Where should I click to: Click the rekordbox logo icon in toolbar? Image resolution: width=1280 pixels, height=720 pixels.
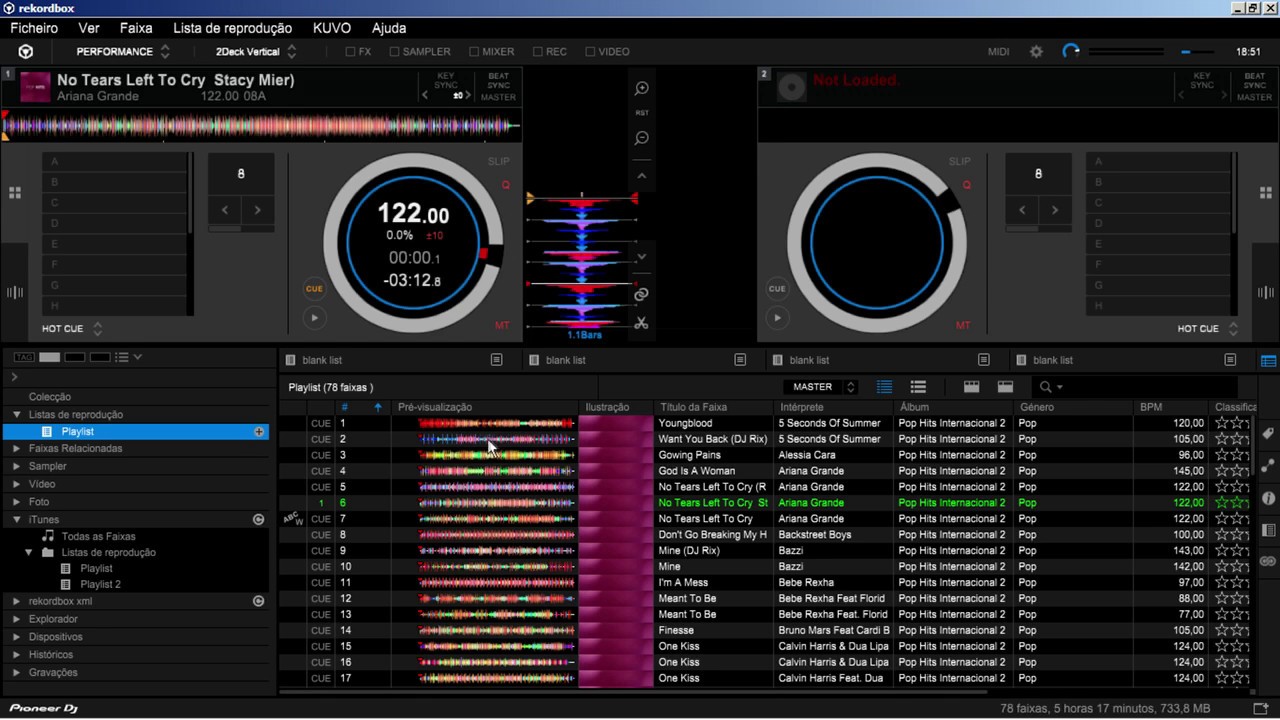(26, 52)
